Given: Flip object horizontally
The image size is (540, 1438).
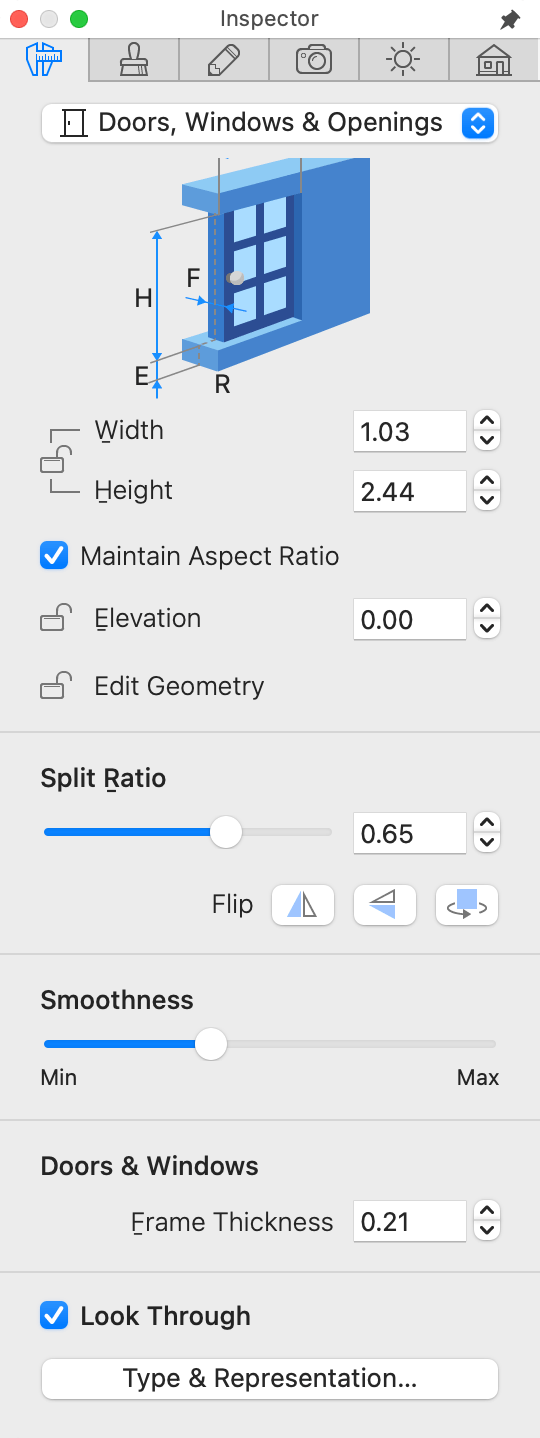Looking at the screenshot, I should pyautogui.click(x=303, y=905).
